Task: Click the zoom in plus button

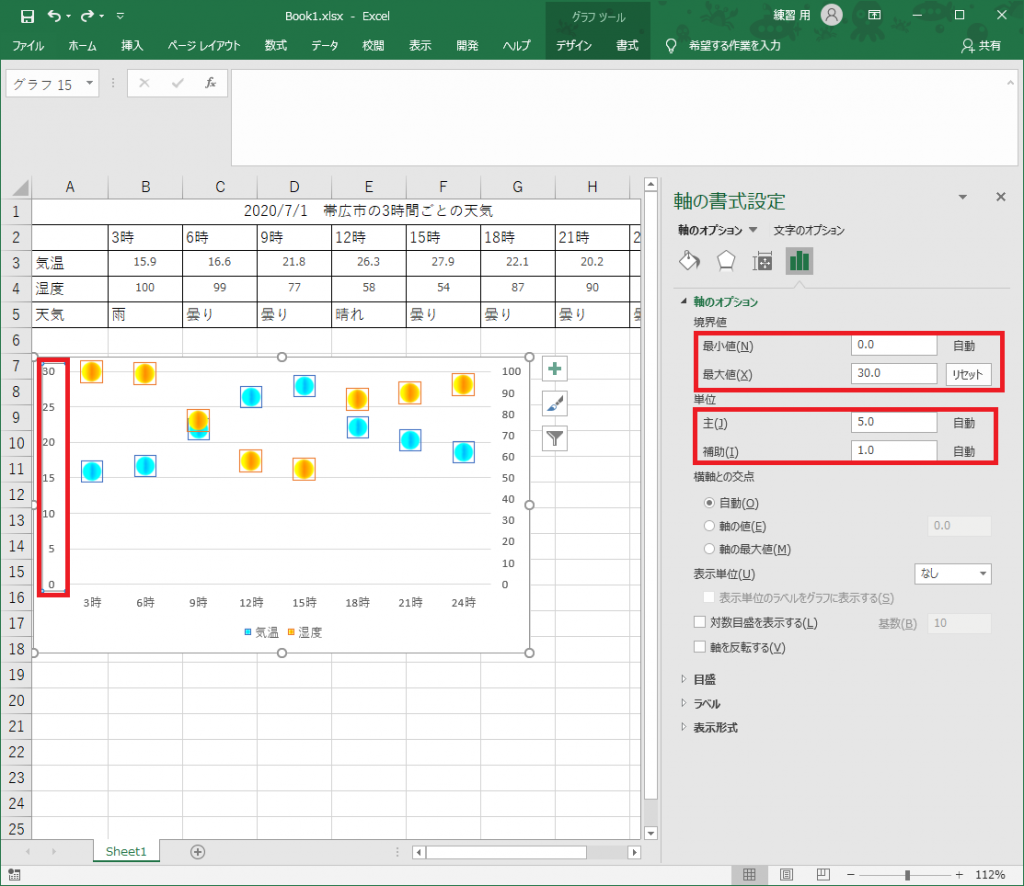Action: point(959,874)
